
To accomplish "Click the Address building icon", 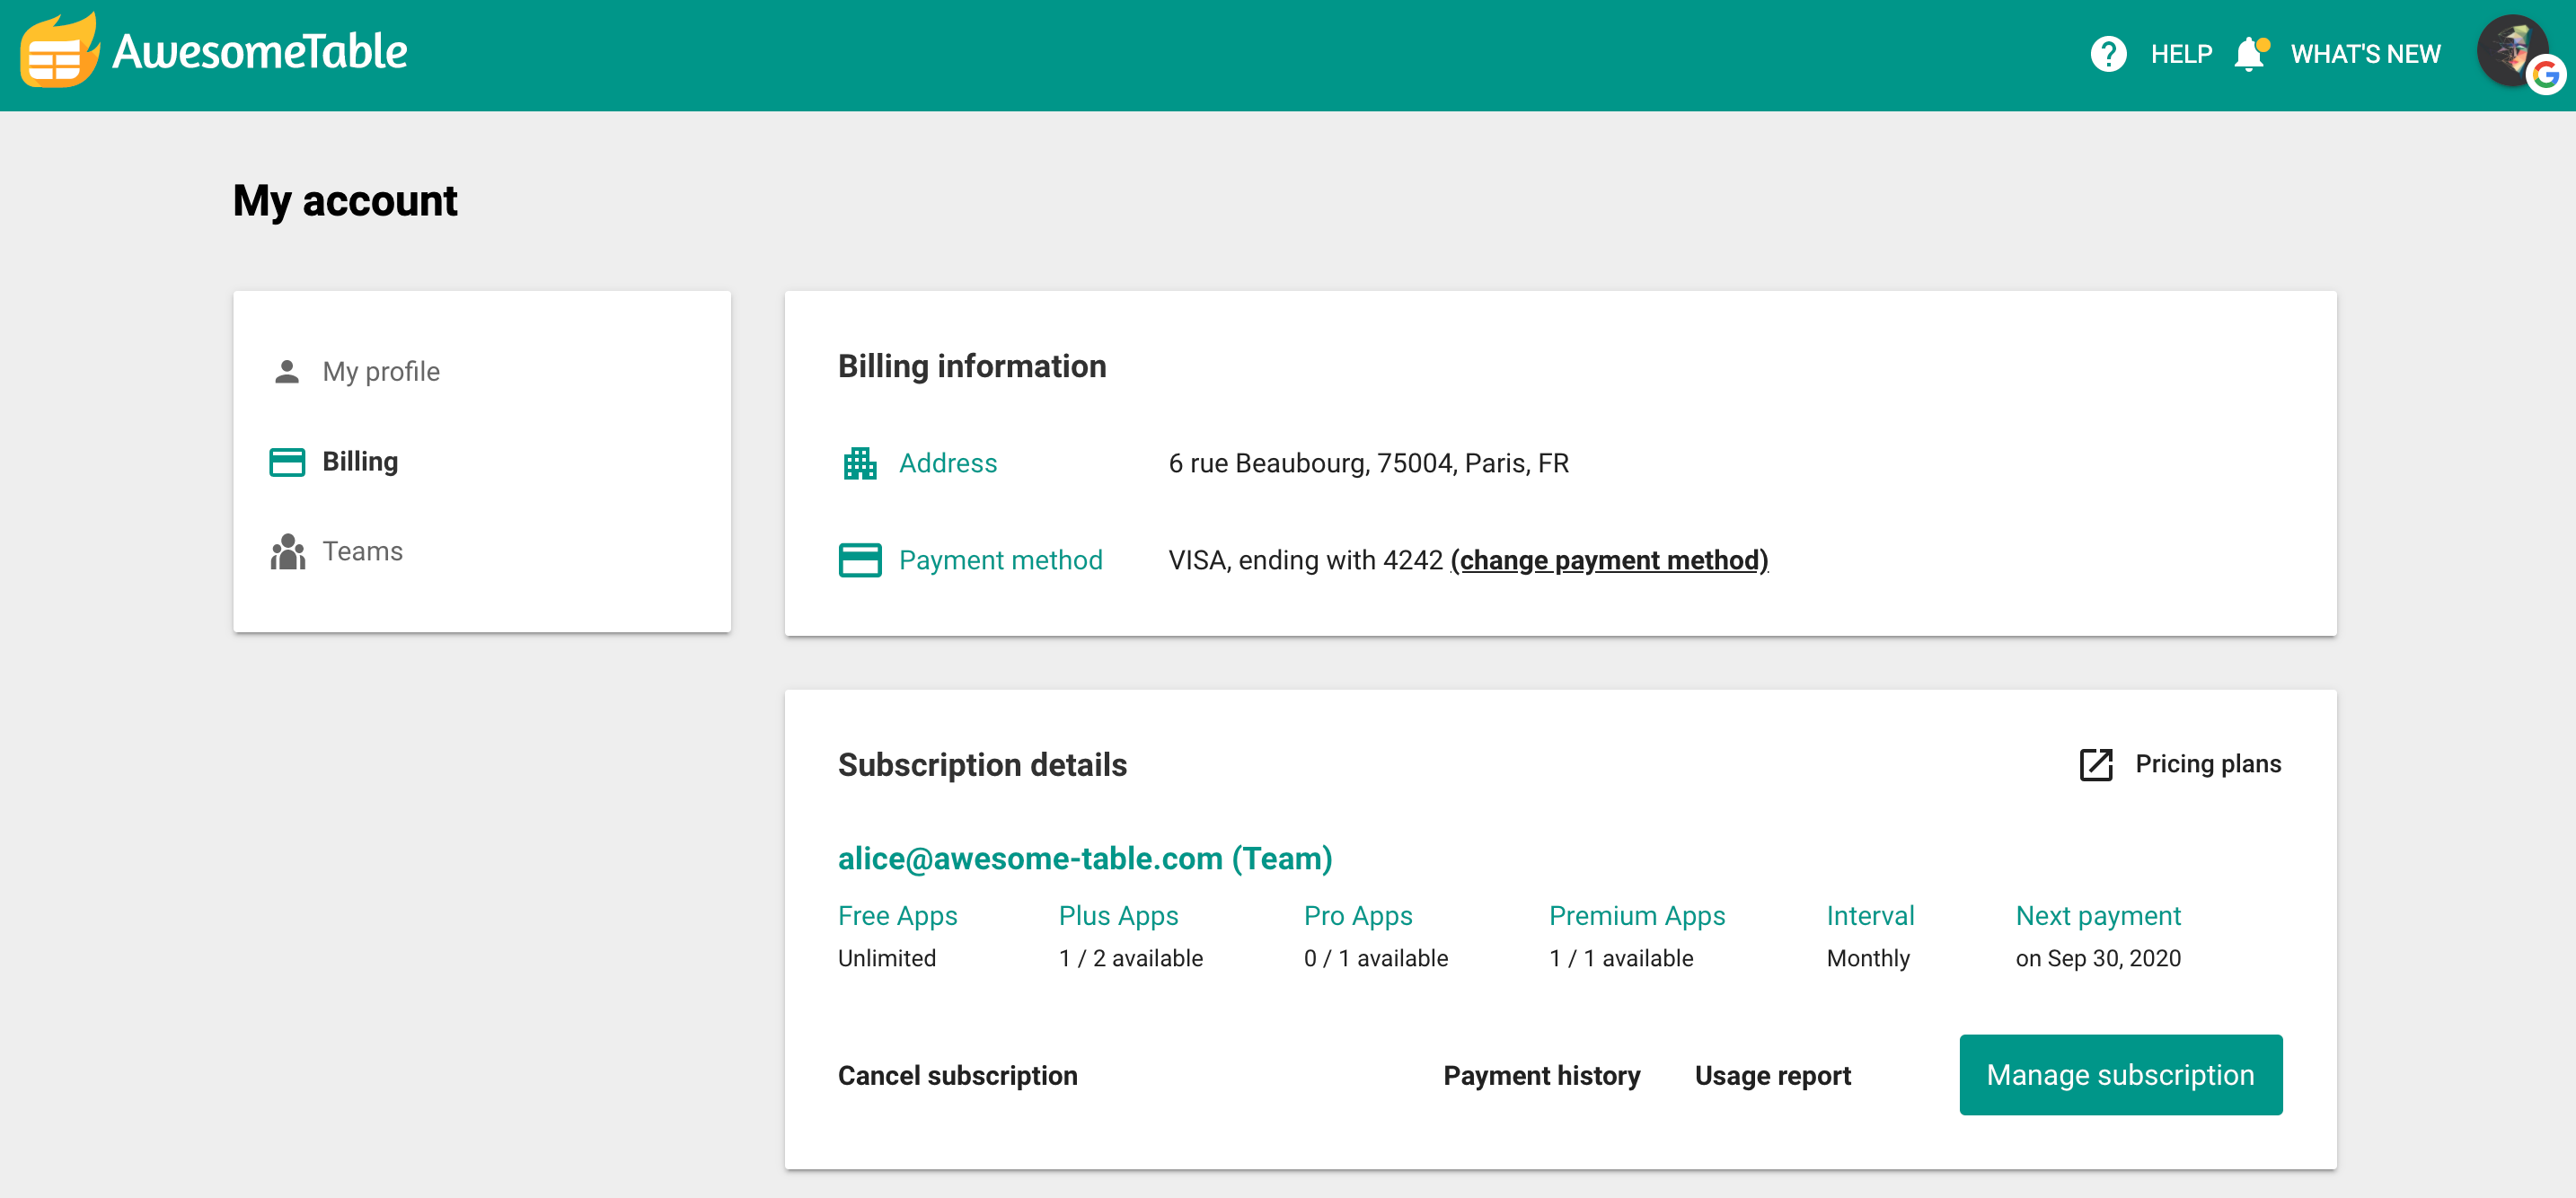I will point(859,463).
